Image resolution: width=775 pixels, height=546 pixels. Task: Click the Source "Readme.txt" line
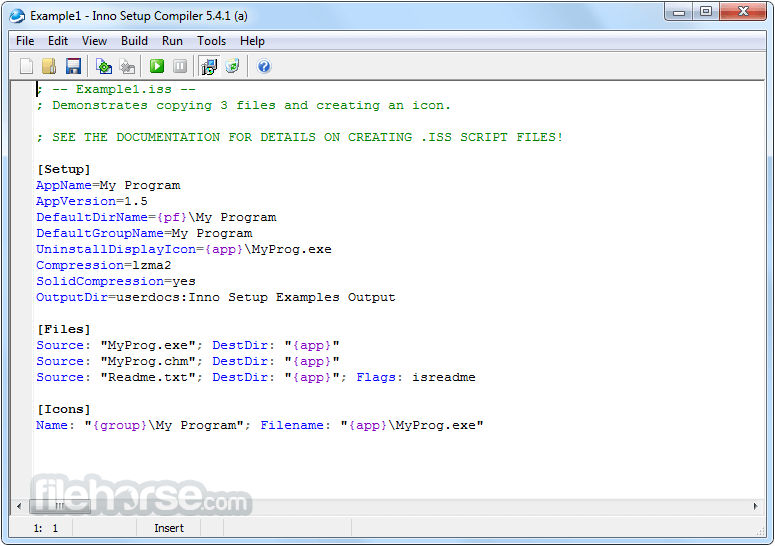tap(256, 378)
